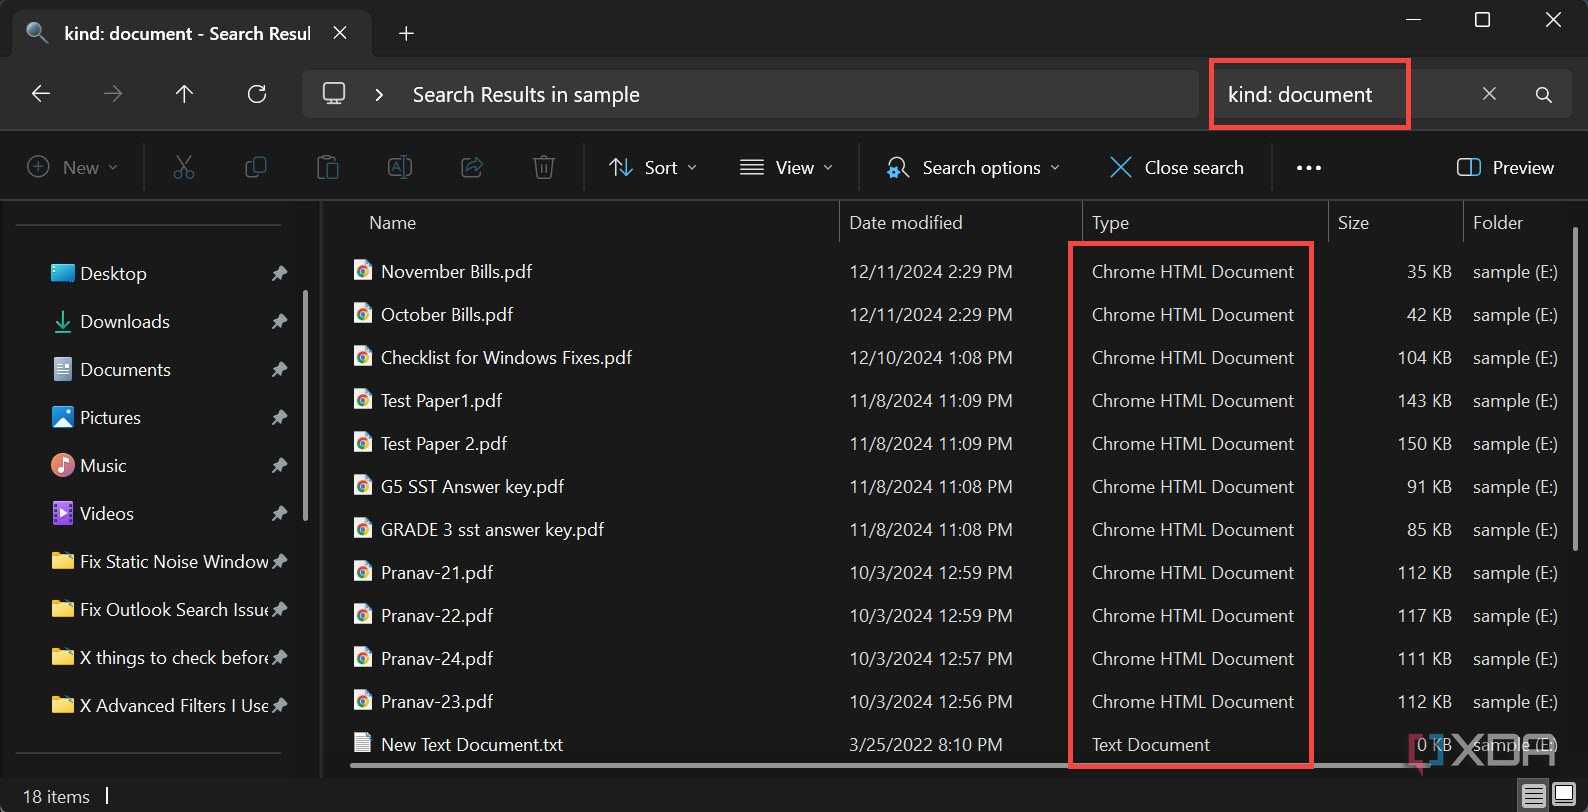Screen dimensions: 1588x812
Task: Switch to large thumbnails view in status bar
Action: click(1564, 796)
